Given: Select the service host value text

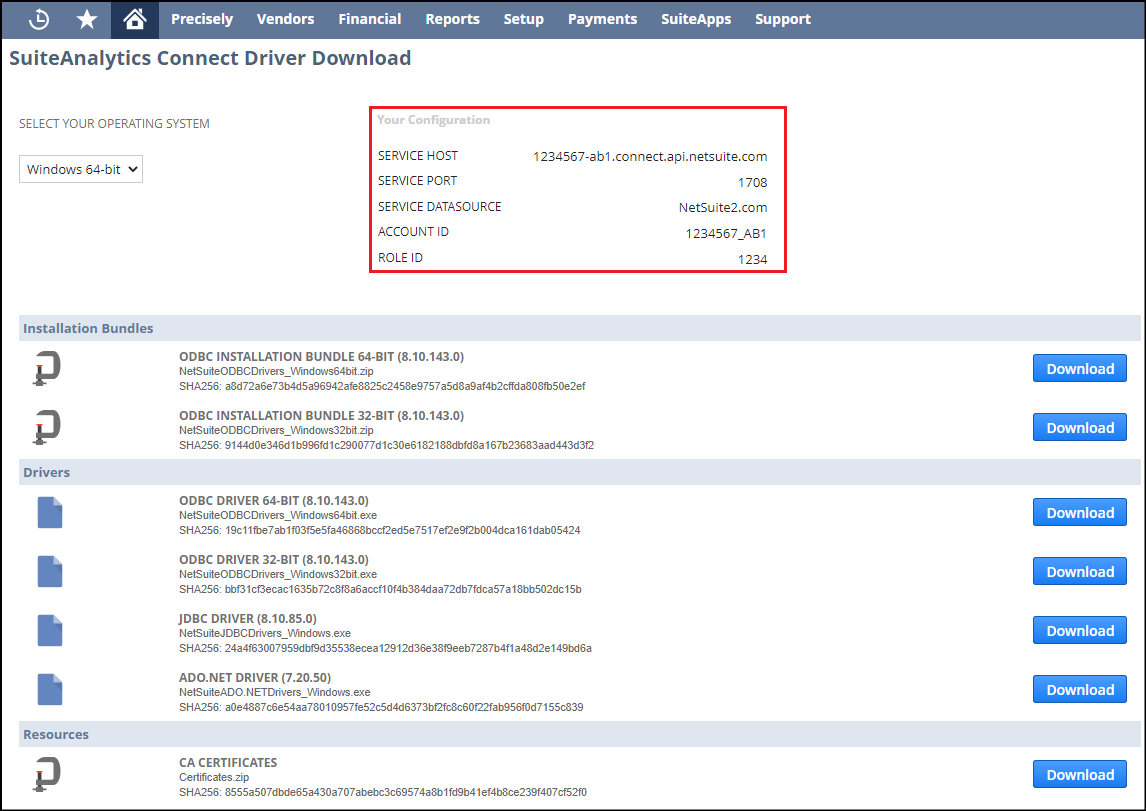Looking at the screenshot, I should click(x=650, y=156).
